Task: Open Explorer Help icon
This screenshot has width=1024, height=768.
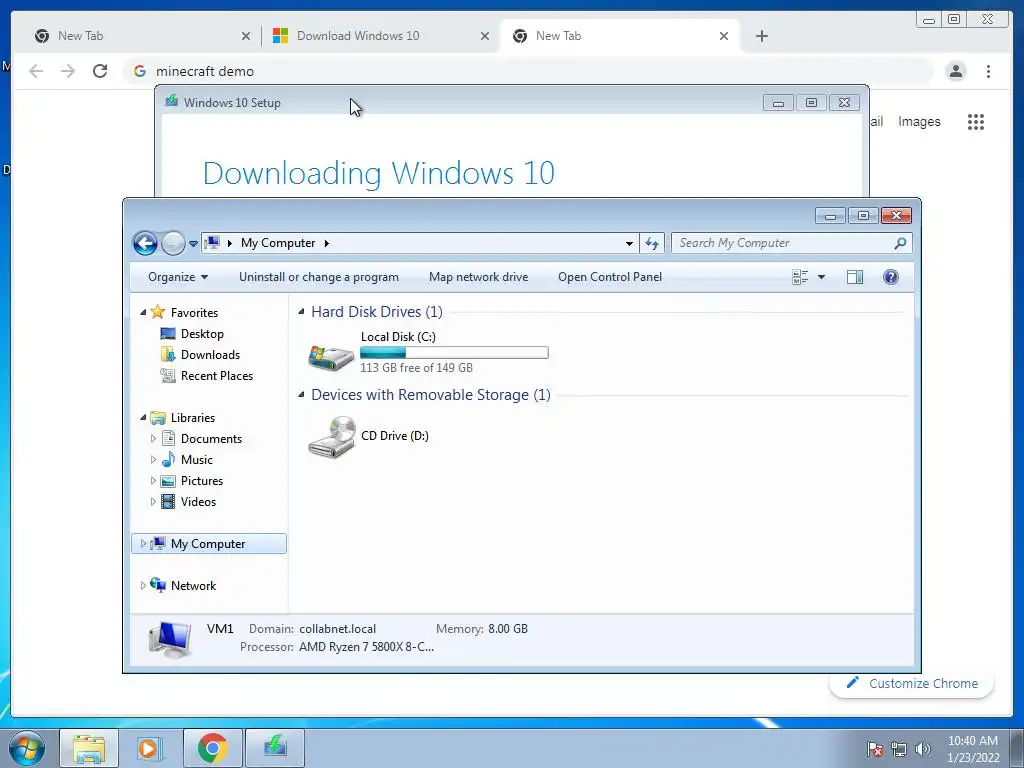Action: pos(891,277)
